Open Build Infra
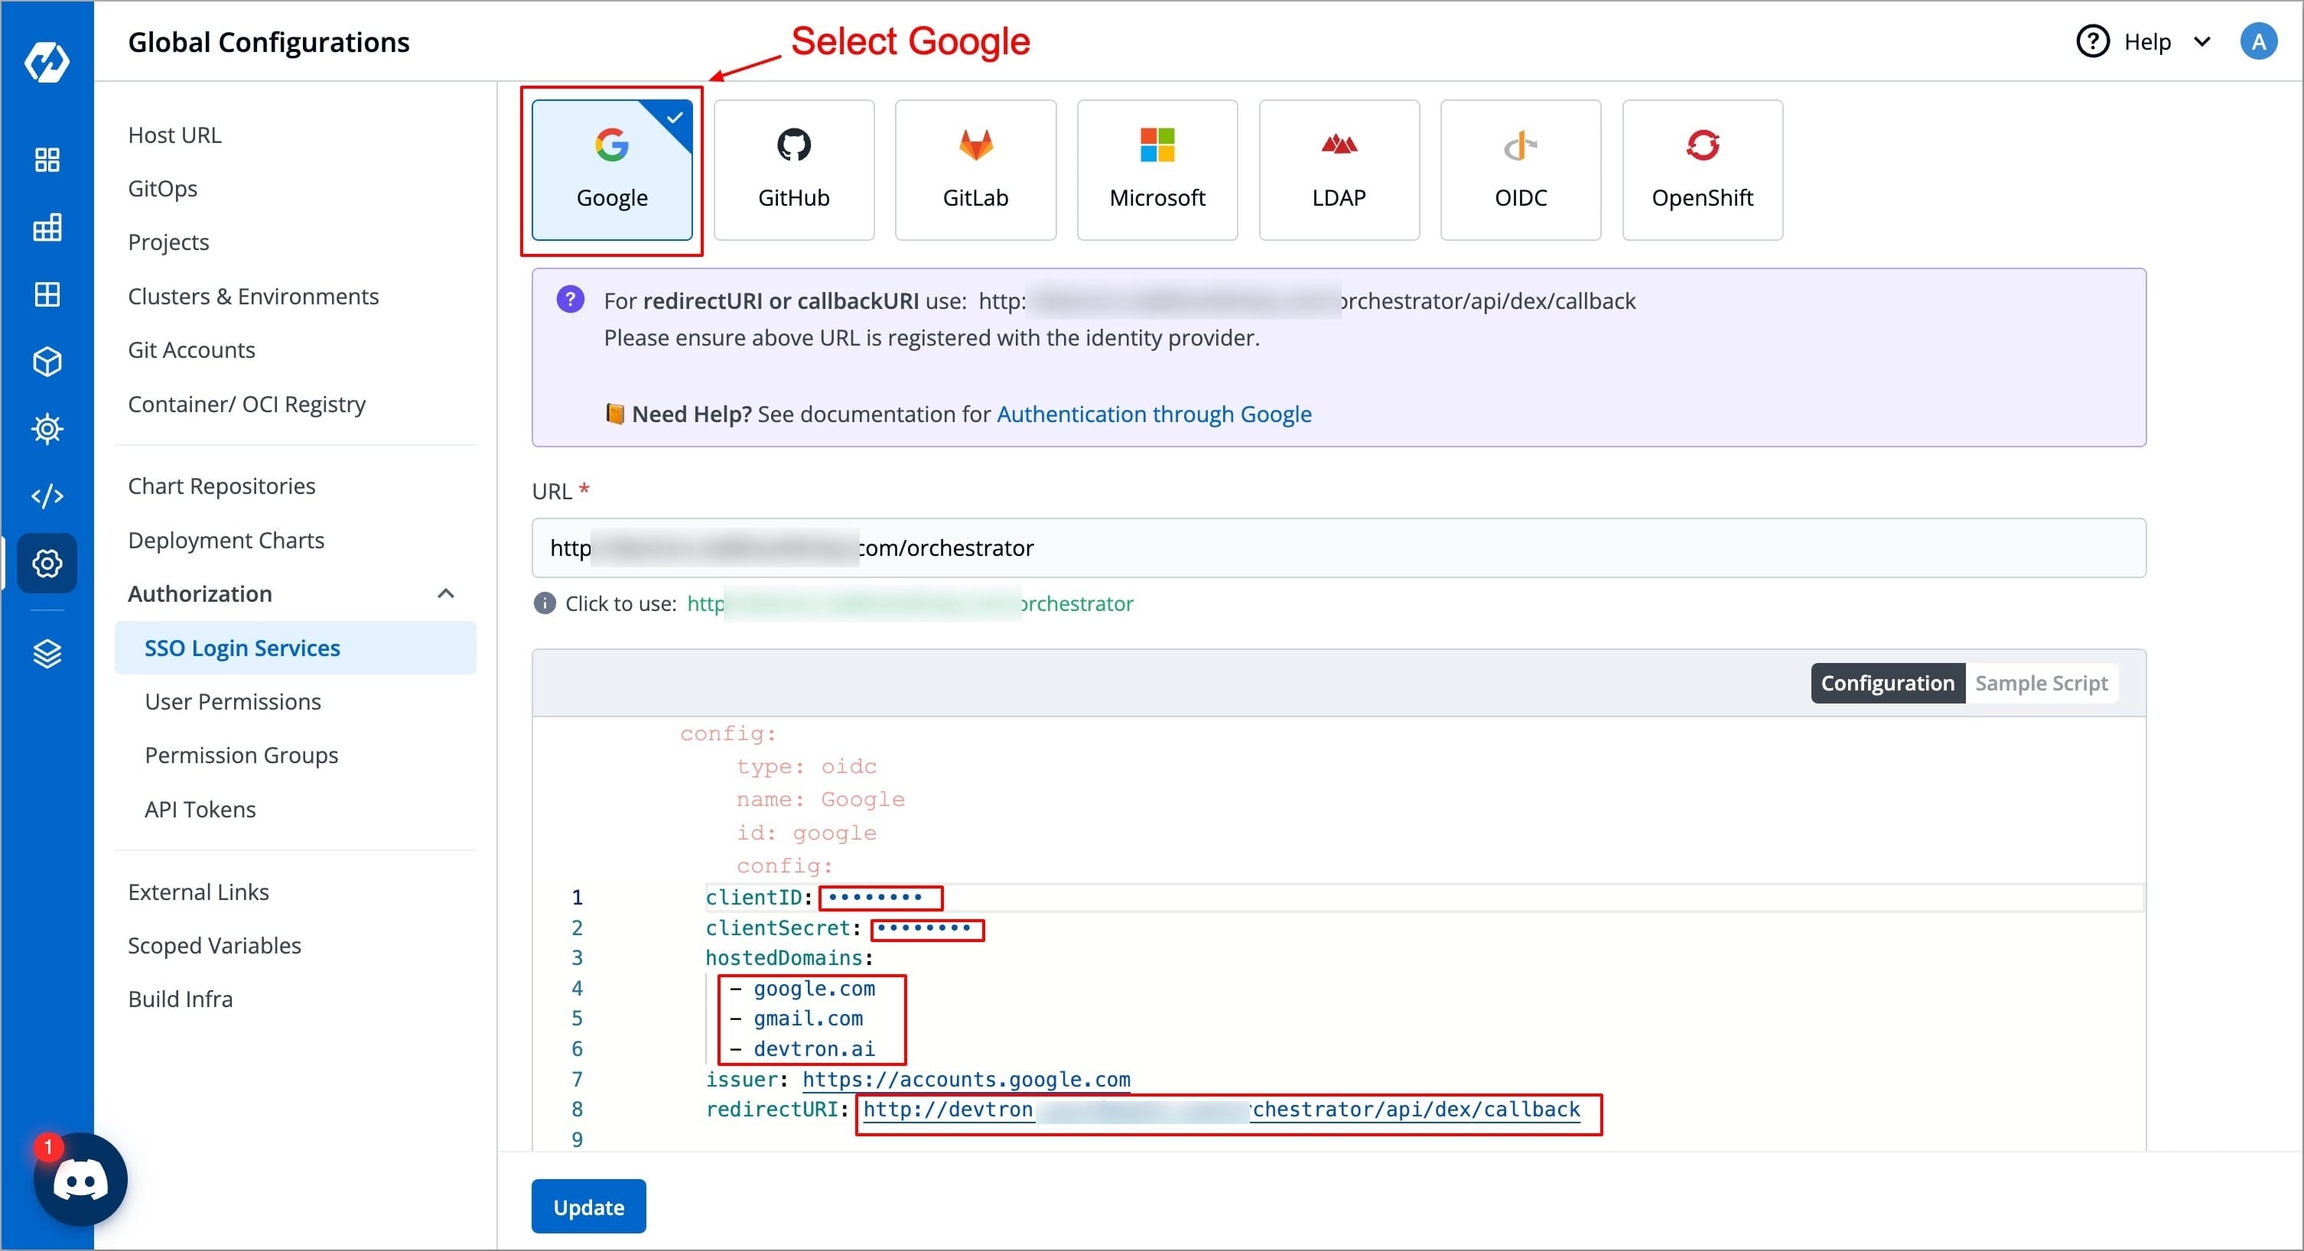 [181, 999]
